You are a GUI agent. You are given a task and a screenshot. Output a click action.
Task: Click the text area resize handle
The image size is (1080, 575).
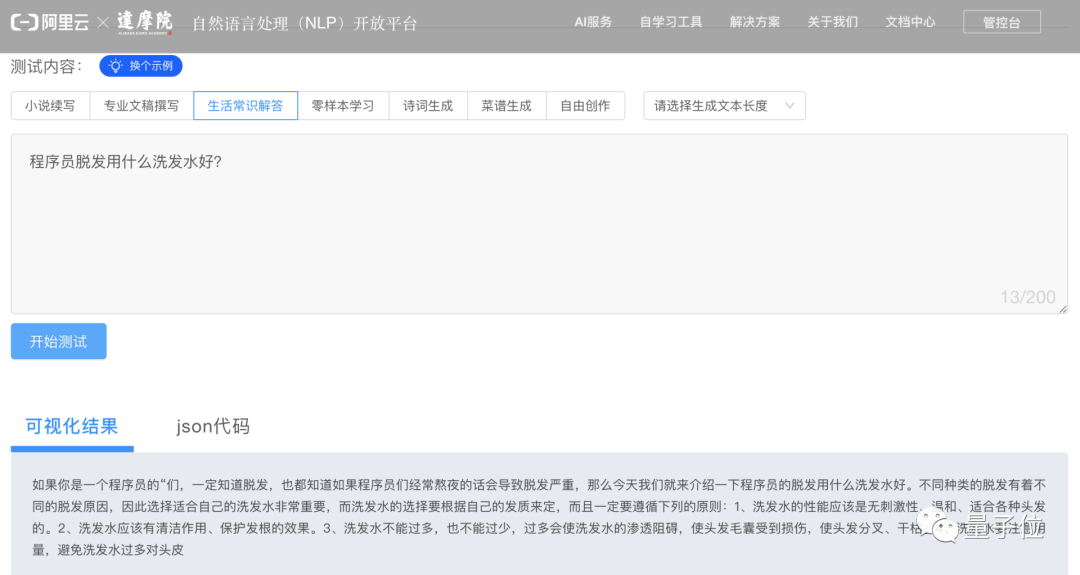pos(1062,309)
